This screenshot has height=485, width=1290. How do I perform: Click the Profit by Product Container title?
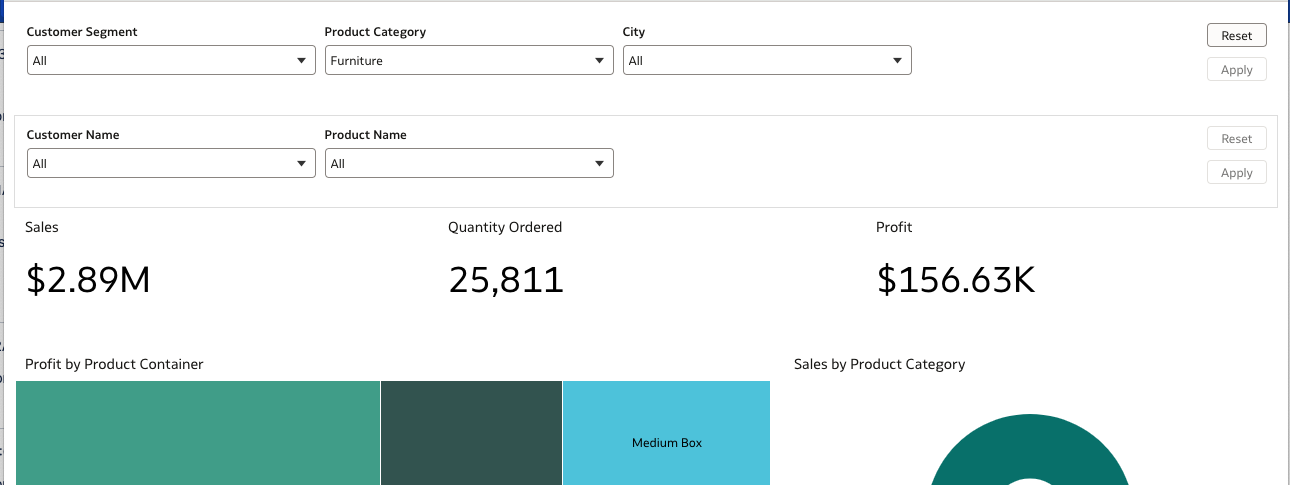[x=114, y=364]
